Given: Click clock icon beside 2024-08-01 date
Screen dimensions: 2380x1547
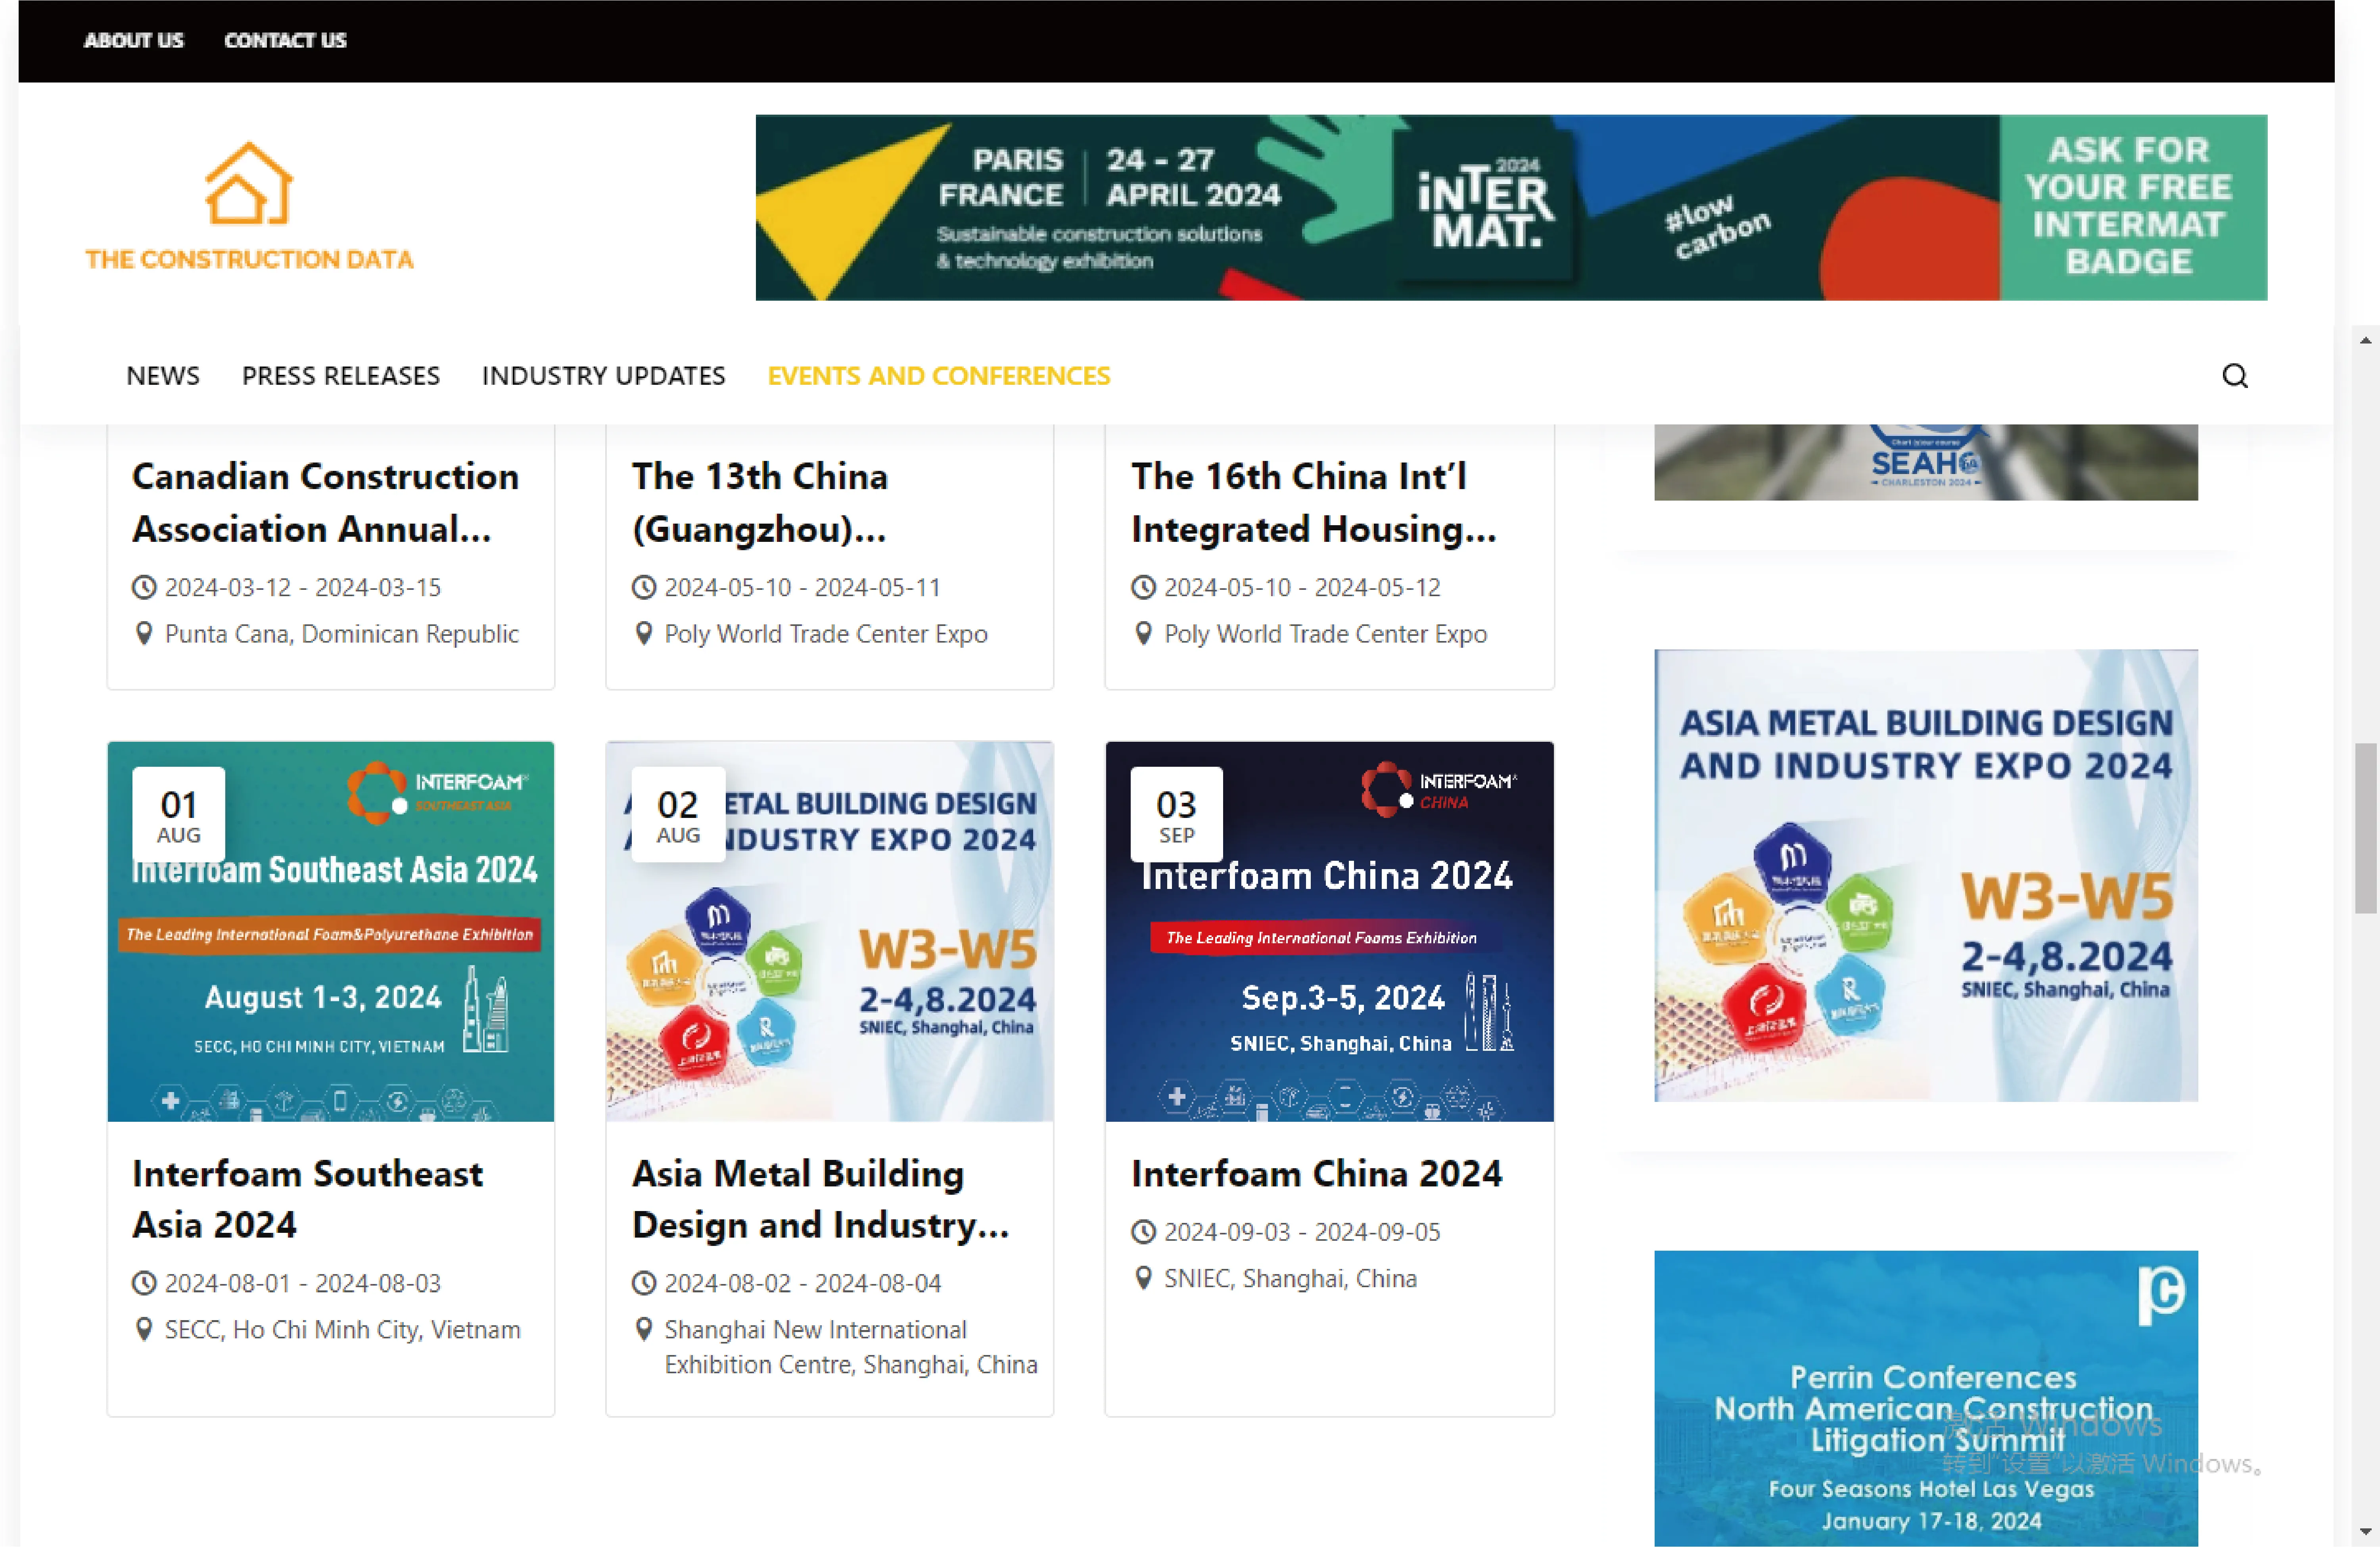Looking at the screenshot, I should point(144,1283).
